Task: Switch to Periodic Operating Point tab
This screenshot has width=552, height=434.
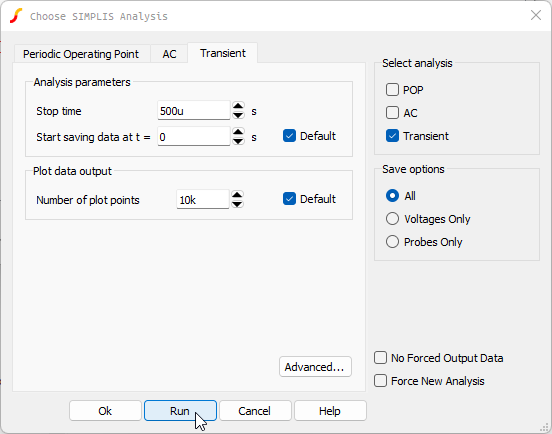Action: [x=81, y=54]
